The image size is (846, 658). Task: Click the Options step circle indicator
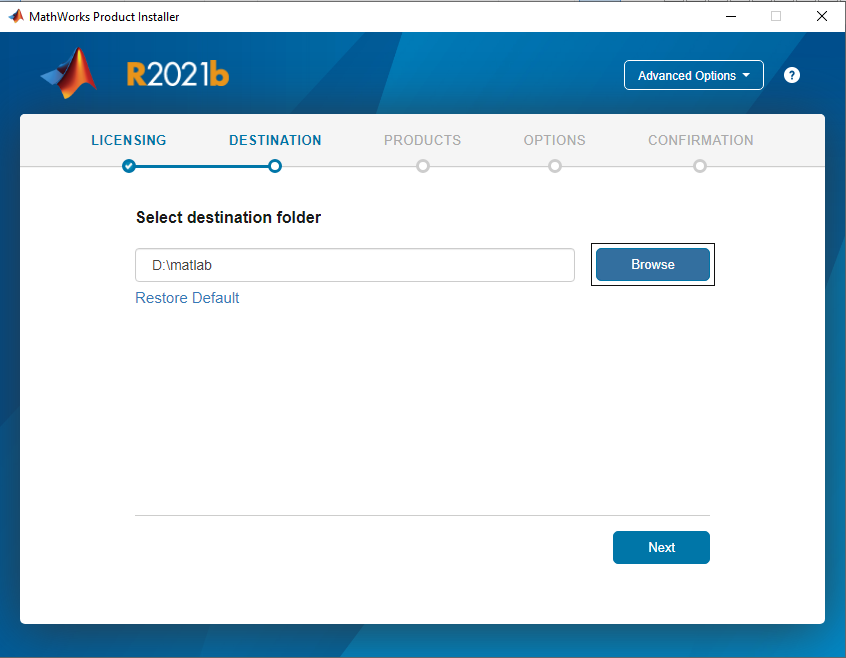555,166
